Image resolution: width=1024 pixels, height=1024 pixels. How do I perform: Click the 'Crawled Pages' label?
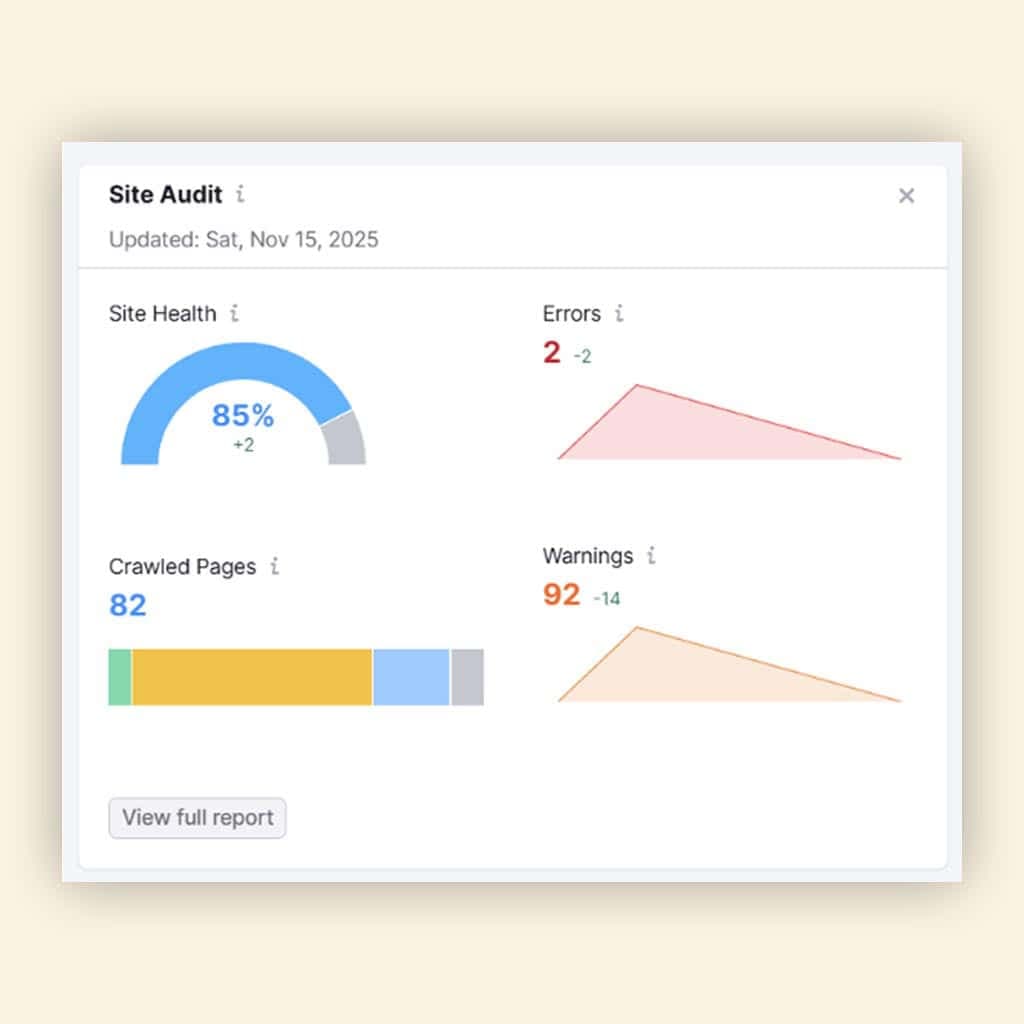[183, 567]
